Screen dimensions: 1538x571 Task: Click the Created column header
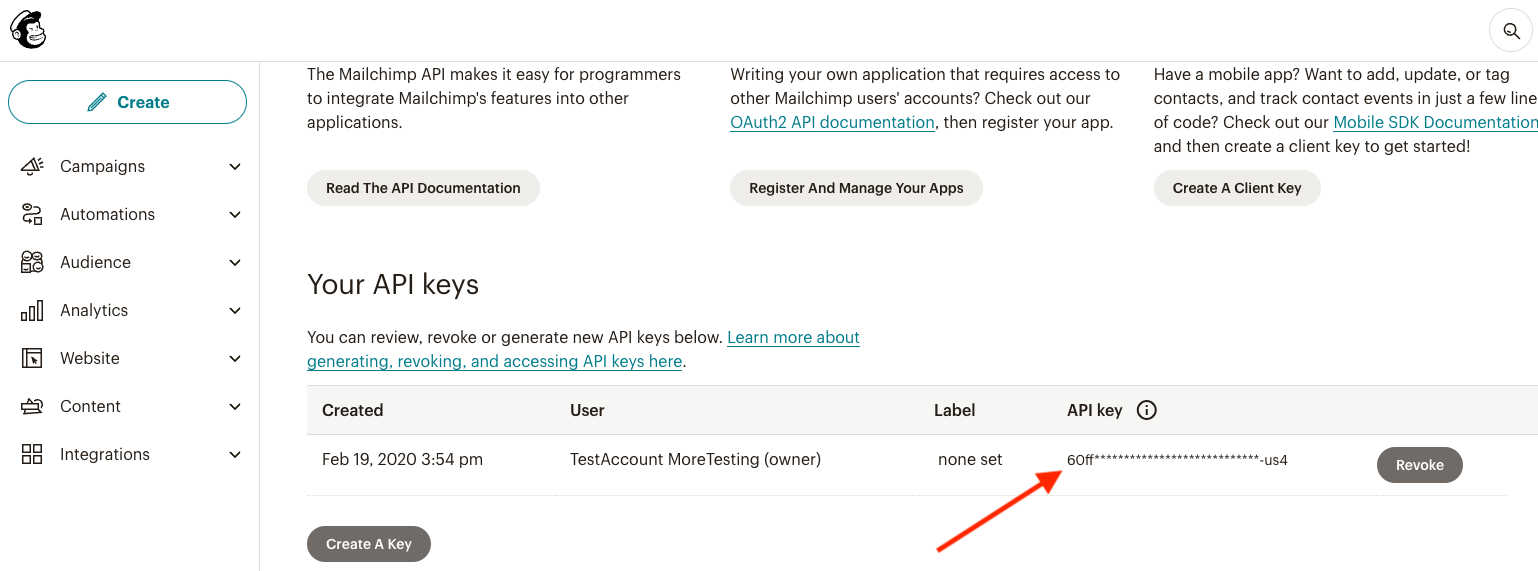pyautogui.click(x=352, y=410)
